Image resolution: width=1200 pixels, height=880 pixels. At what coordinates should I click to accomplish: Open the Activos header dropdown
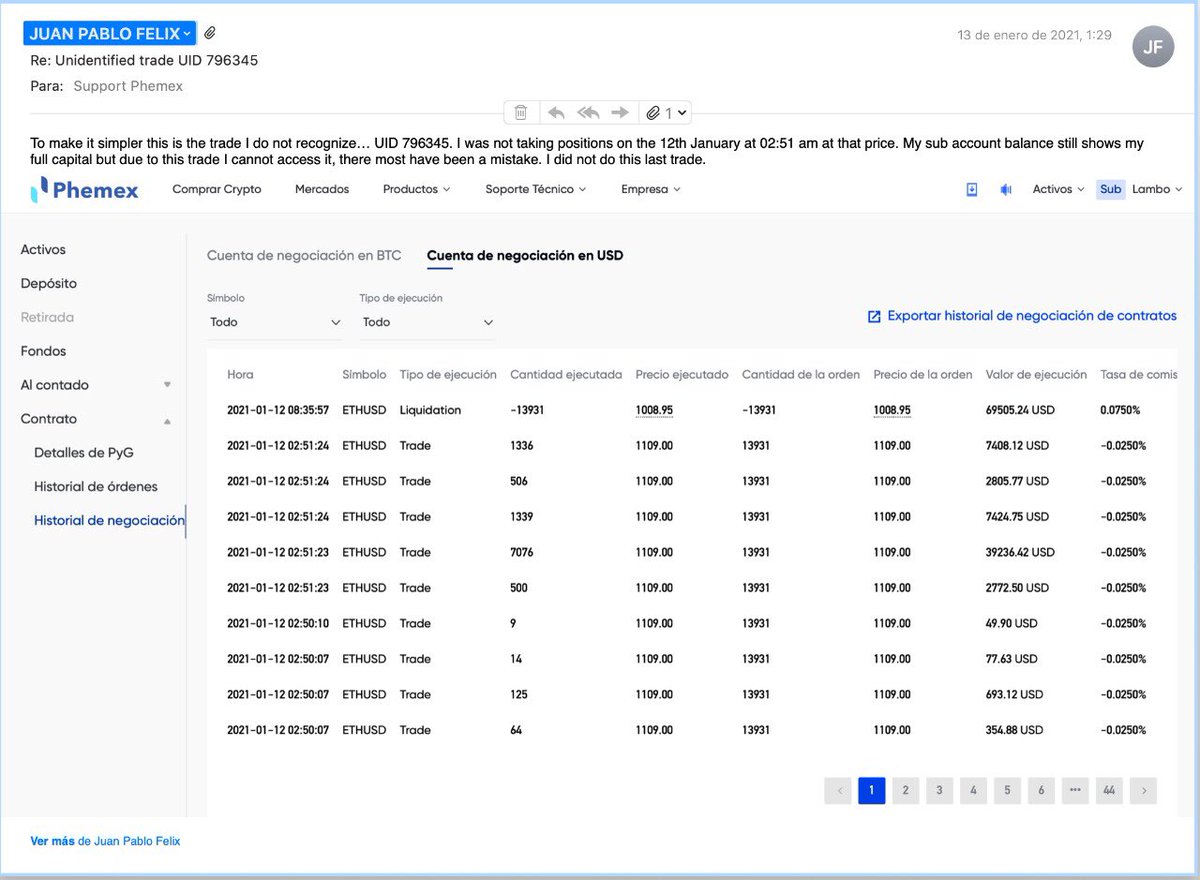pyautogui.click(x=1058, y=189)
